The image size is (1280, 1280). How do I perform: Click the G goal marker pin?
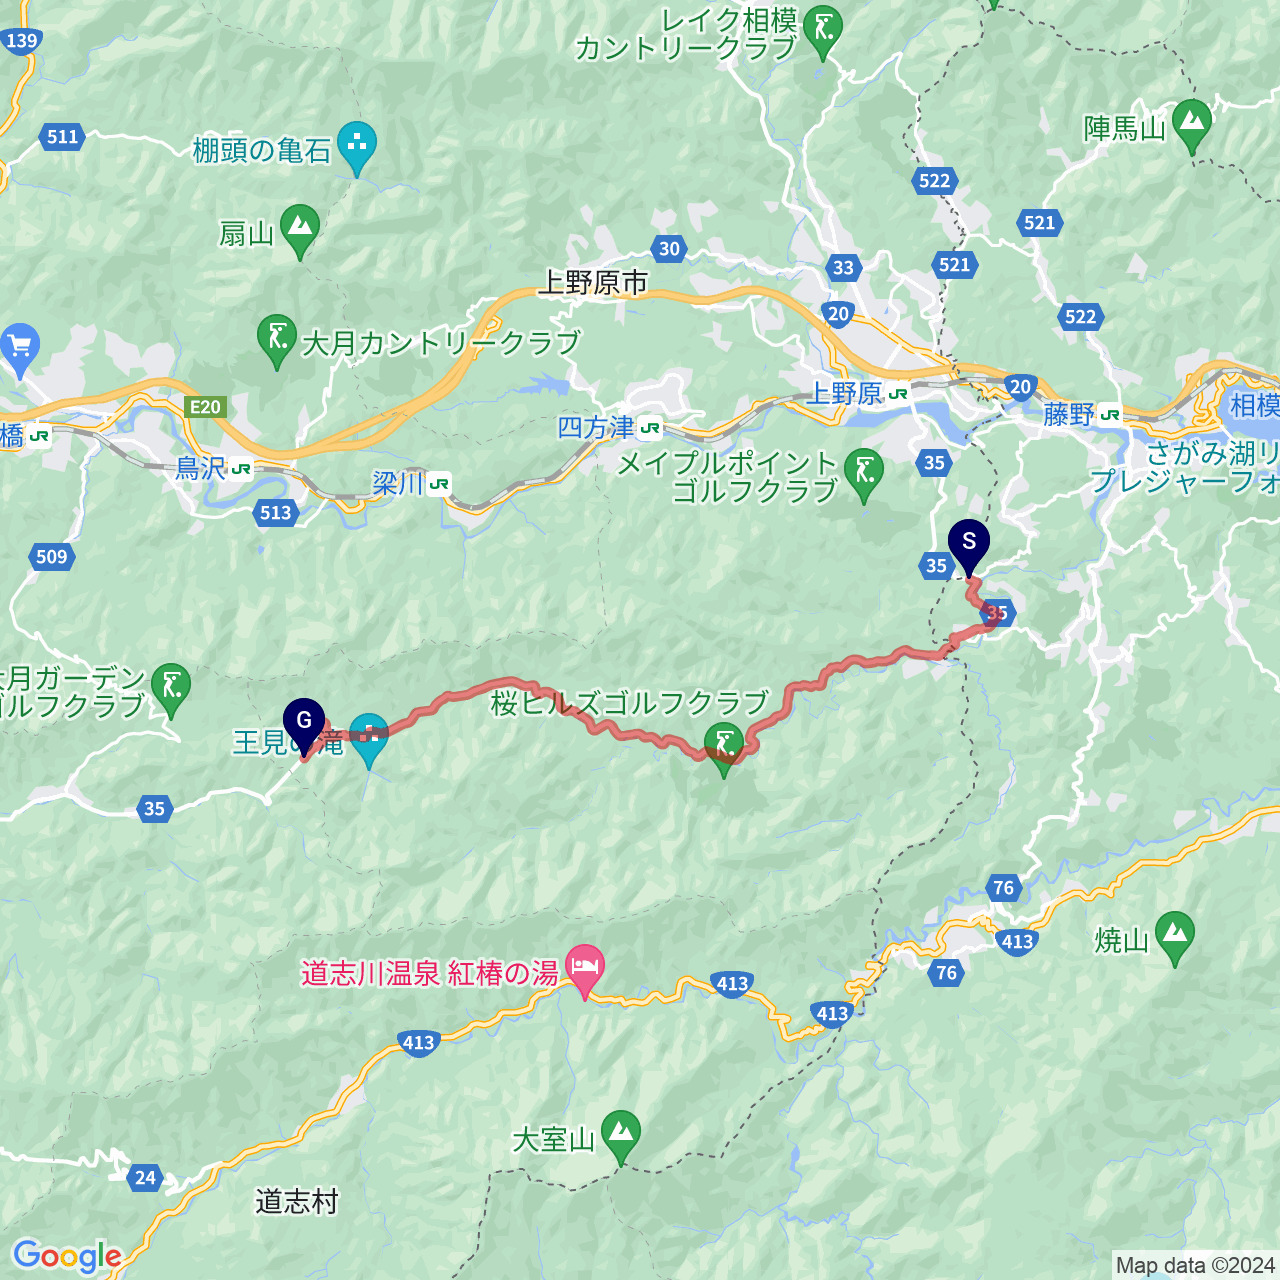[304, 726]
